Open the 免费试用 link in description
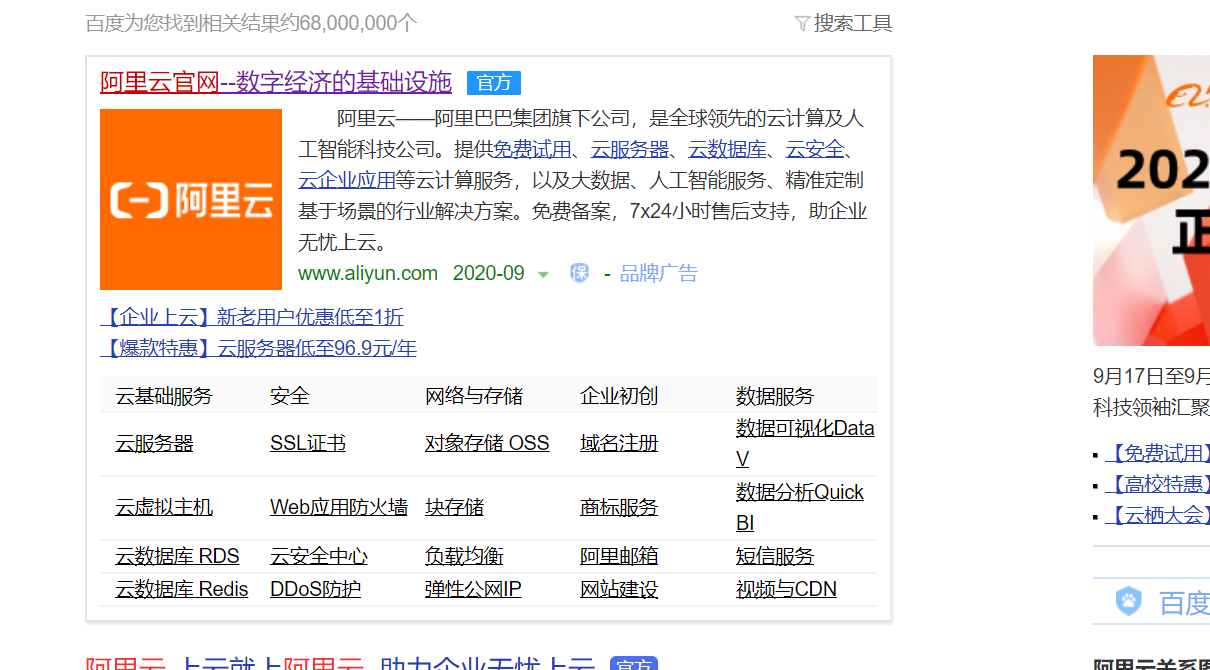The image size is (1210, 670). tap(532, 149)
